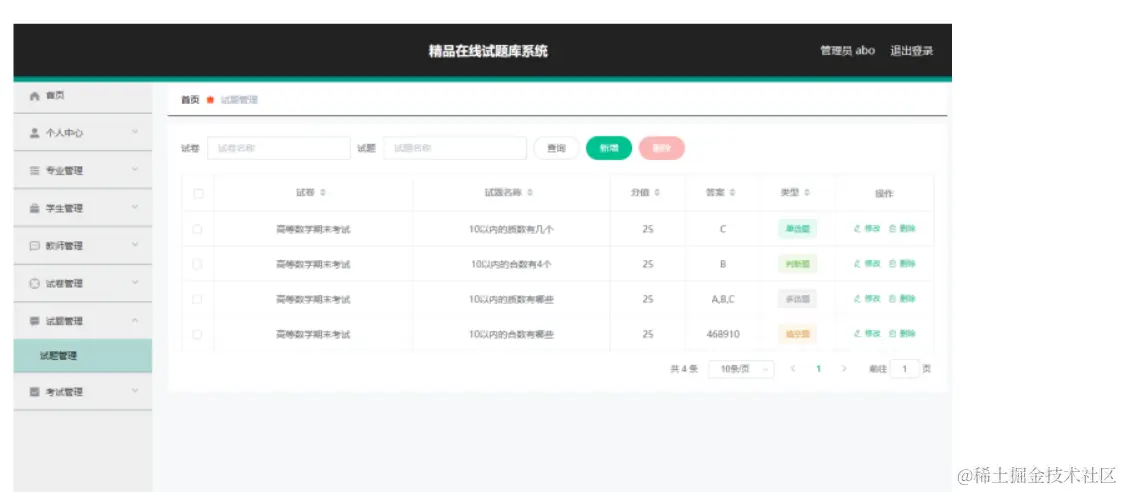Toggle the select-all checkbox in table header

[x=198, y=193]
